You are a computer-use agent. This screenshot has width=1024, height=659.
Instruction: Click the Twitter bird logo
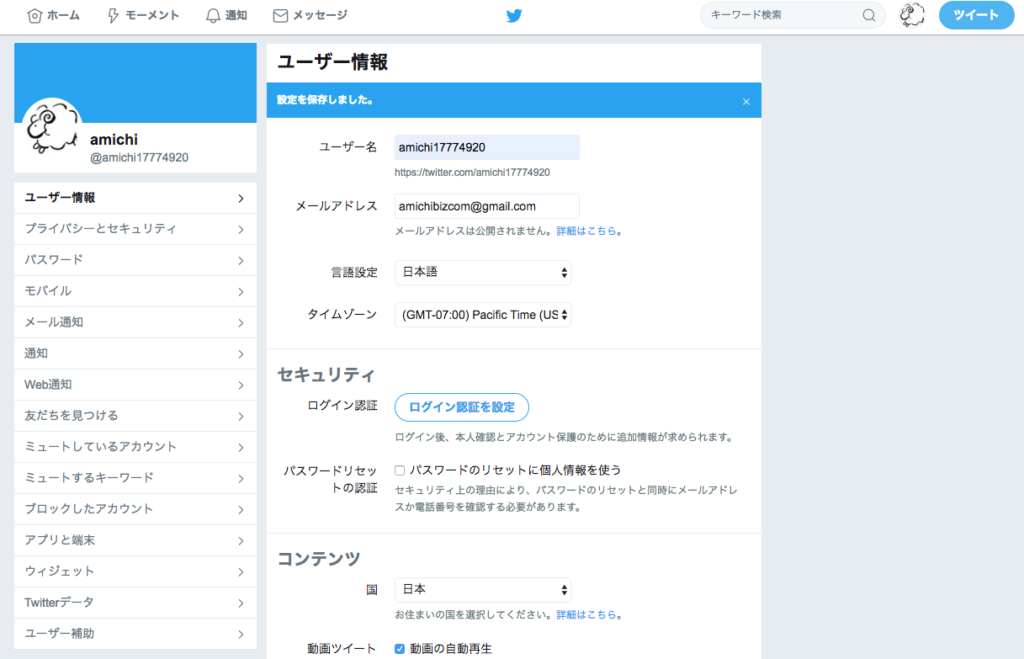(x=514, y=16)
